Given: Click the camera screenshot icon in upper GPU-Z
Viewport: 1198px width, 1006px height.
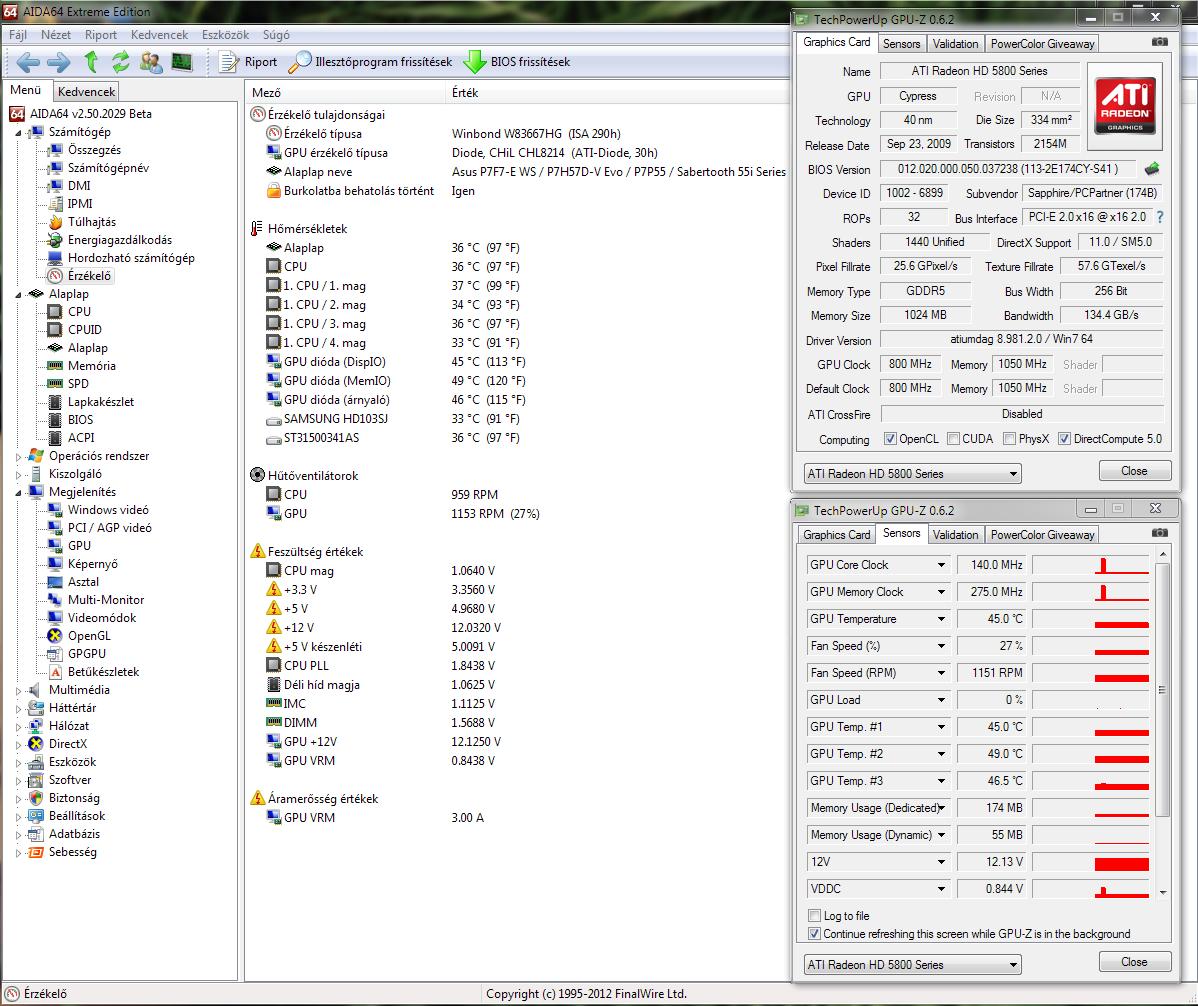Looking at the screenshot, I should [1160, 42].
